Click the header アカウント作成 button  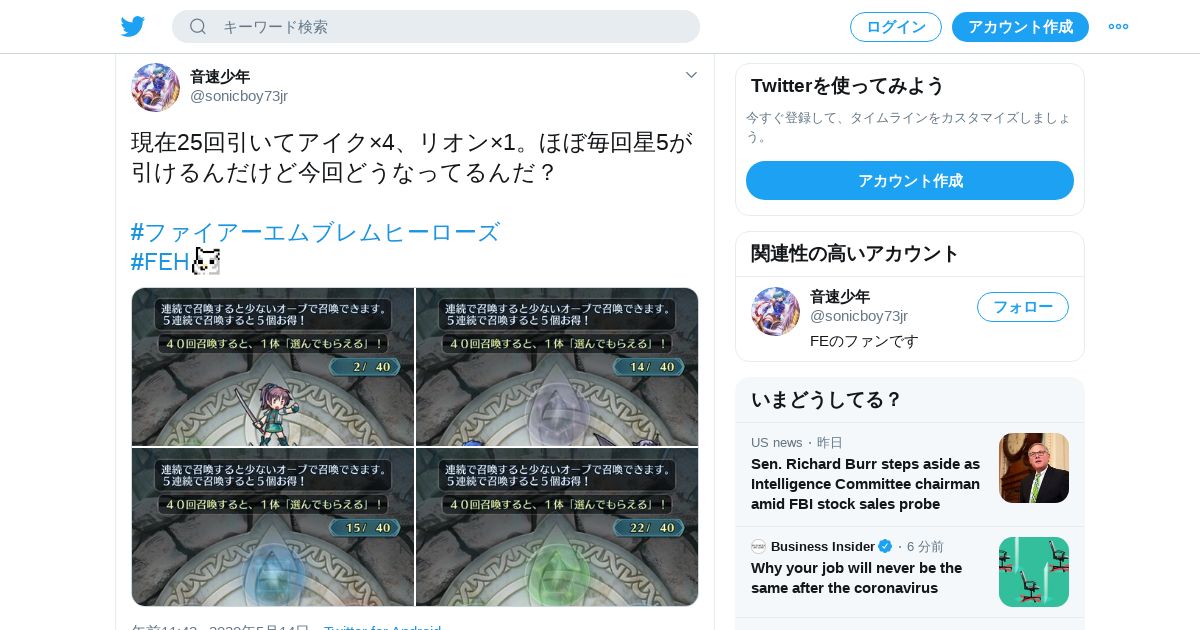pyautogui.click(x=1020, y=27)
